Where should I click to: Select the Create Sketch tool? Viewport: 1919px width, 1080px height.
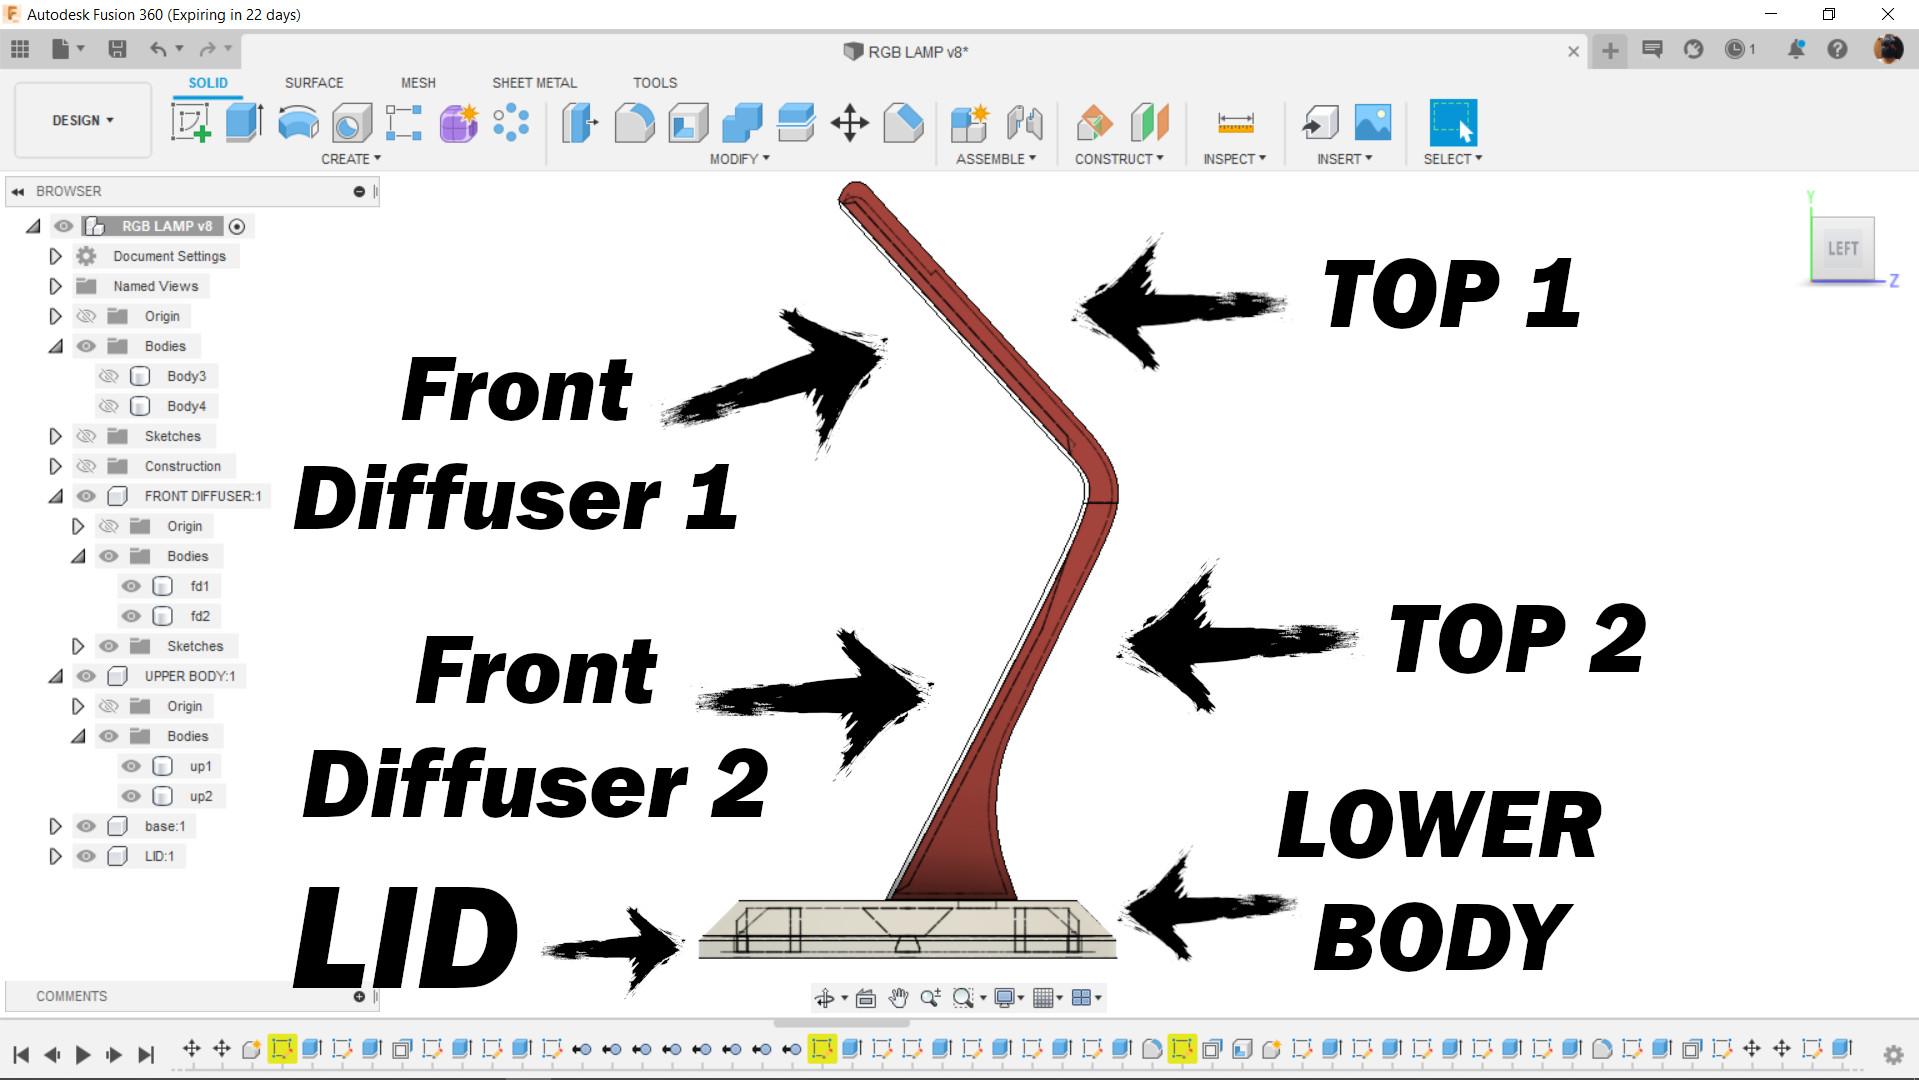point(190,121)
